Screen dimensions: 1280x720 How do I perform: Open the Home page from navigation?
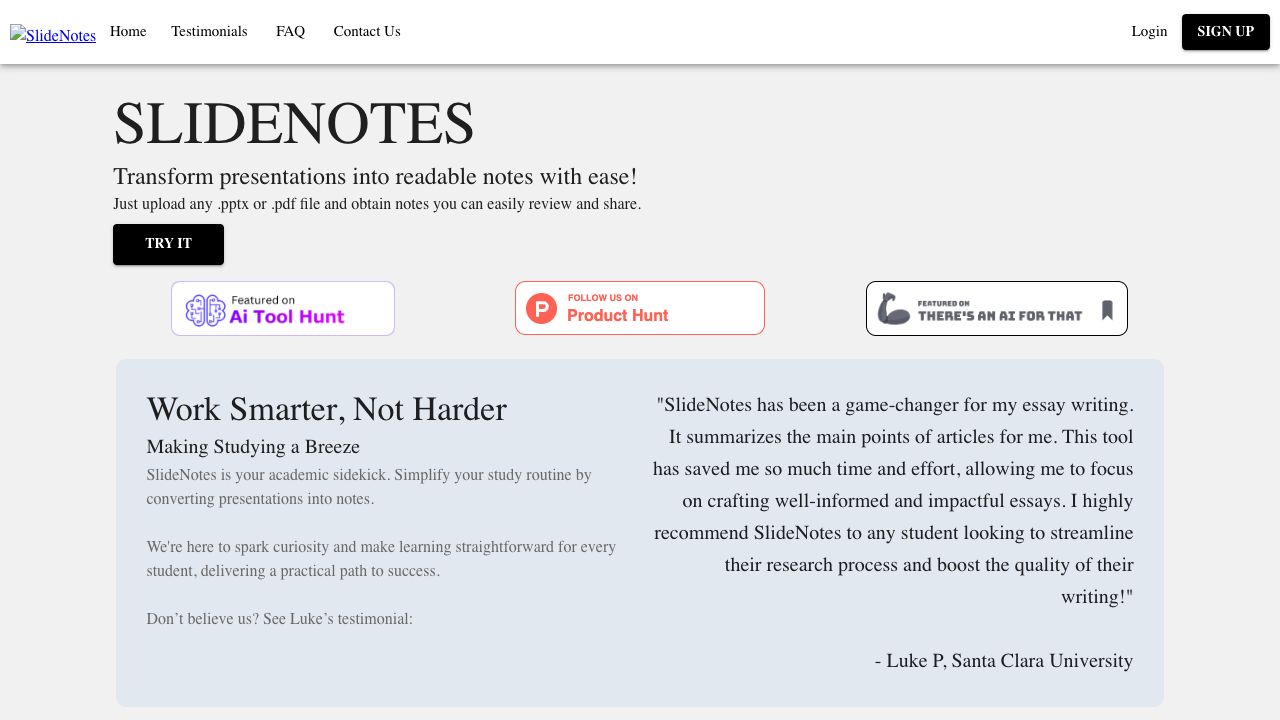pos(128,32)
